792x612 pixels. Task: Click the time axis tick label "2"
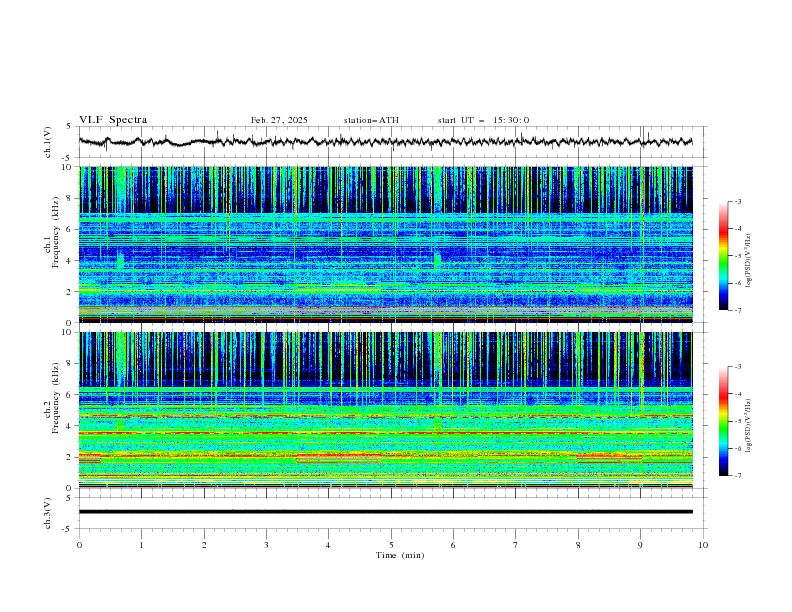204,545
